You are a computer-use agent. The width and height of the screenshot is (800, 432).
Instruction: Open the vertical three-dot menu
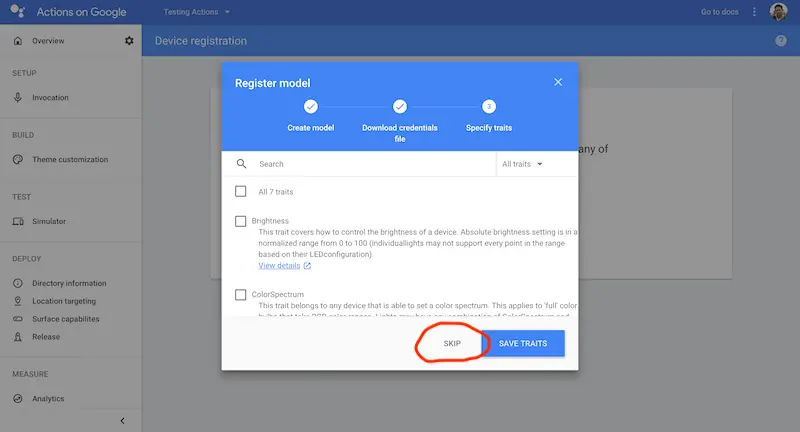coord(754,12)
